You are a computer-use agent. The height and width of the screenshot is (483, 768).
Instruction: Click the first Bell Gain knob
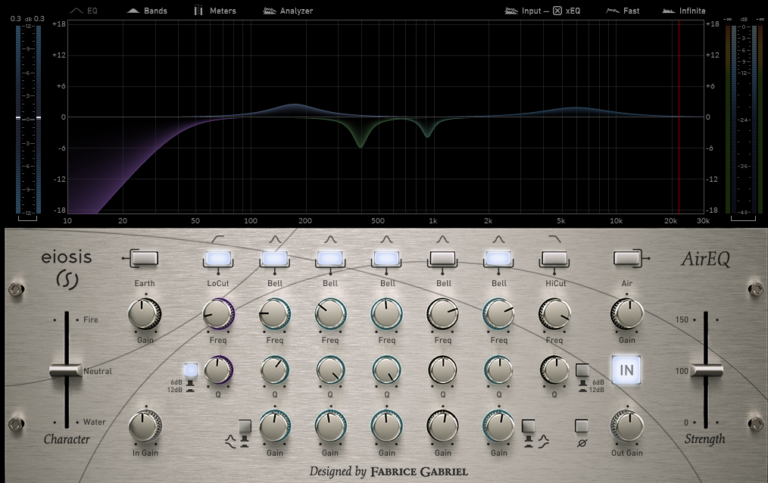pos(274,426)
